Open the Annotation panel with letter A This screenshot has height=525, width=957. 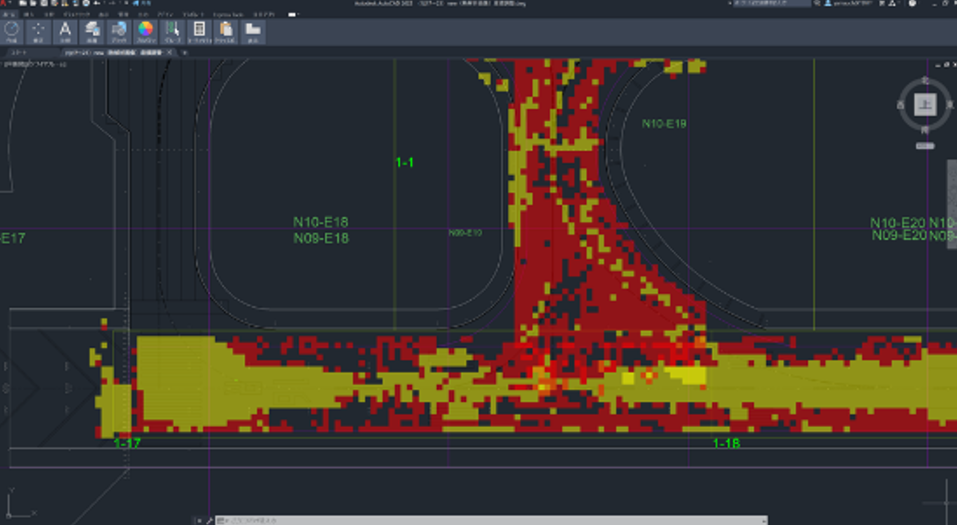(x=65, y=32)
